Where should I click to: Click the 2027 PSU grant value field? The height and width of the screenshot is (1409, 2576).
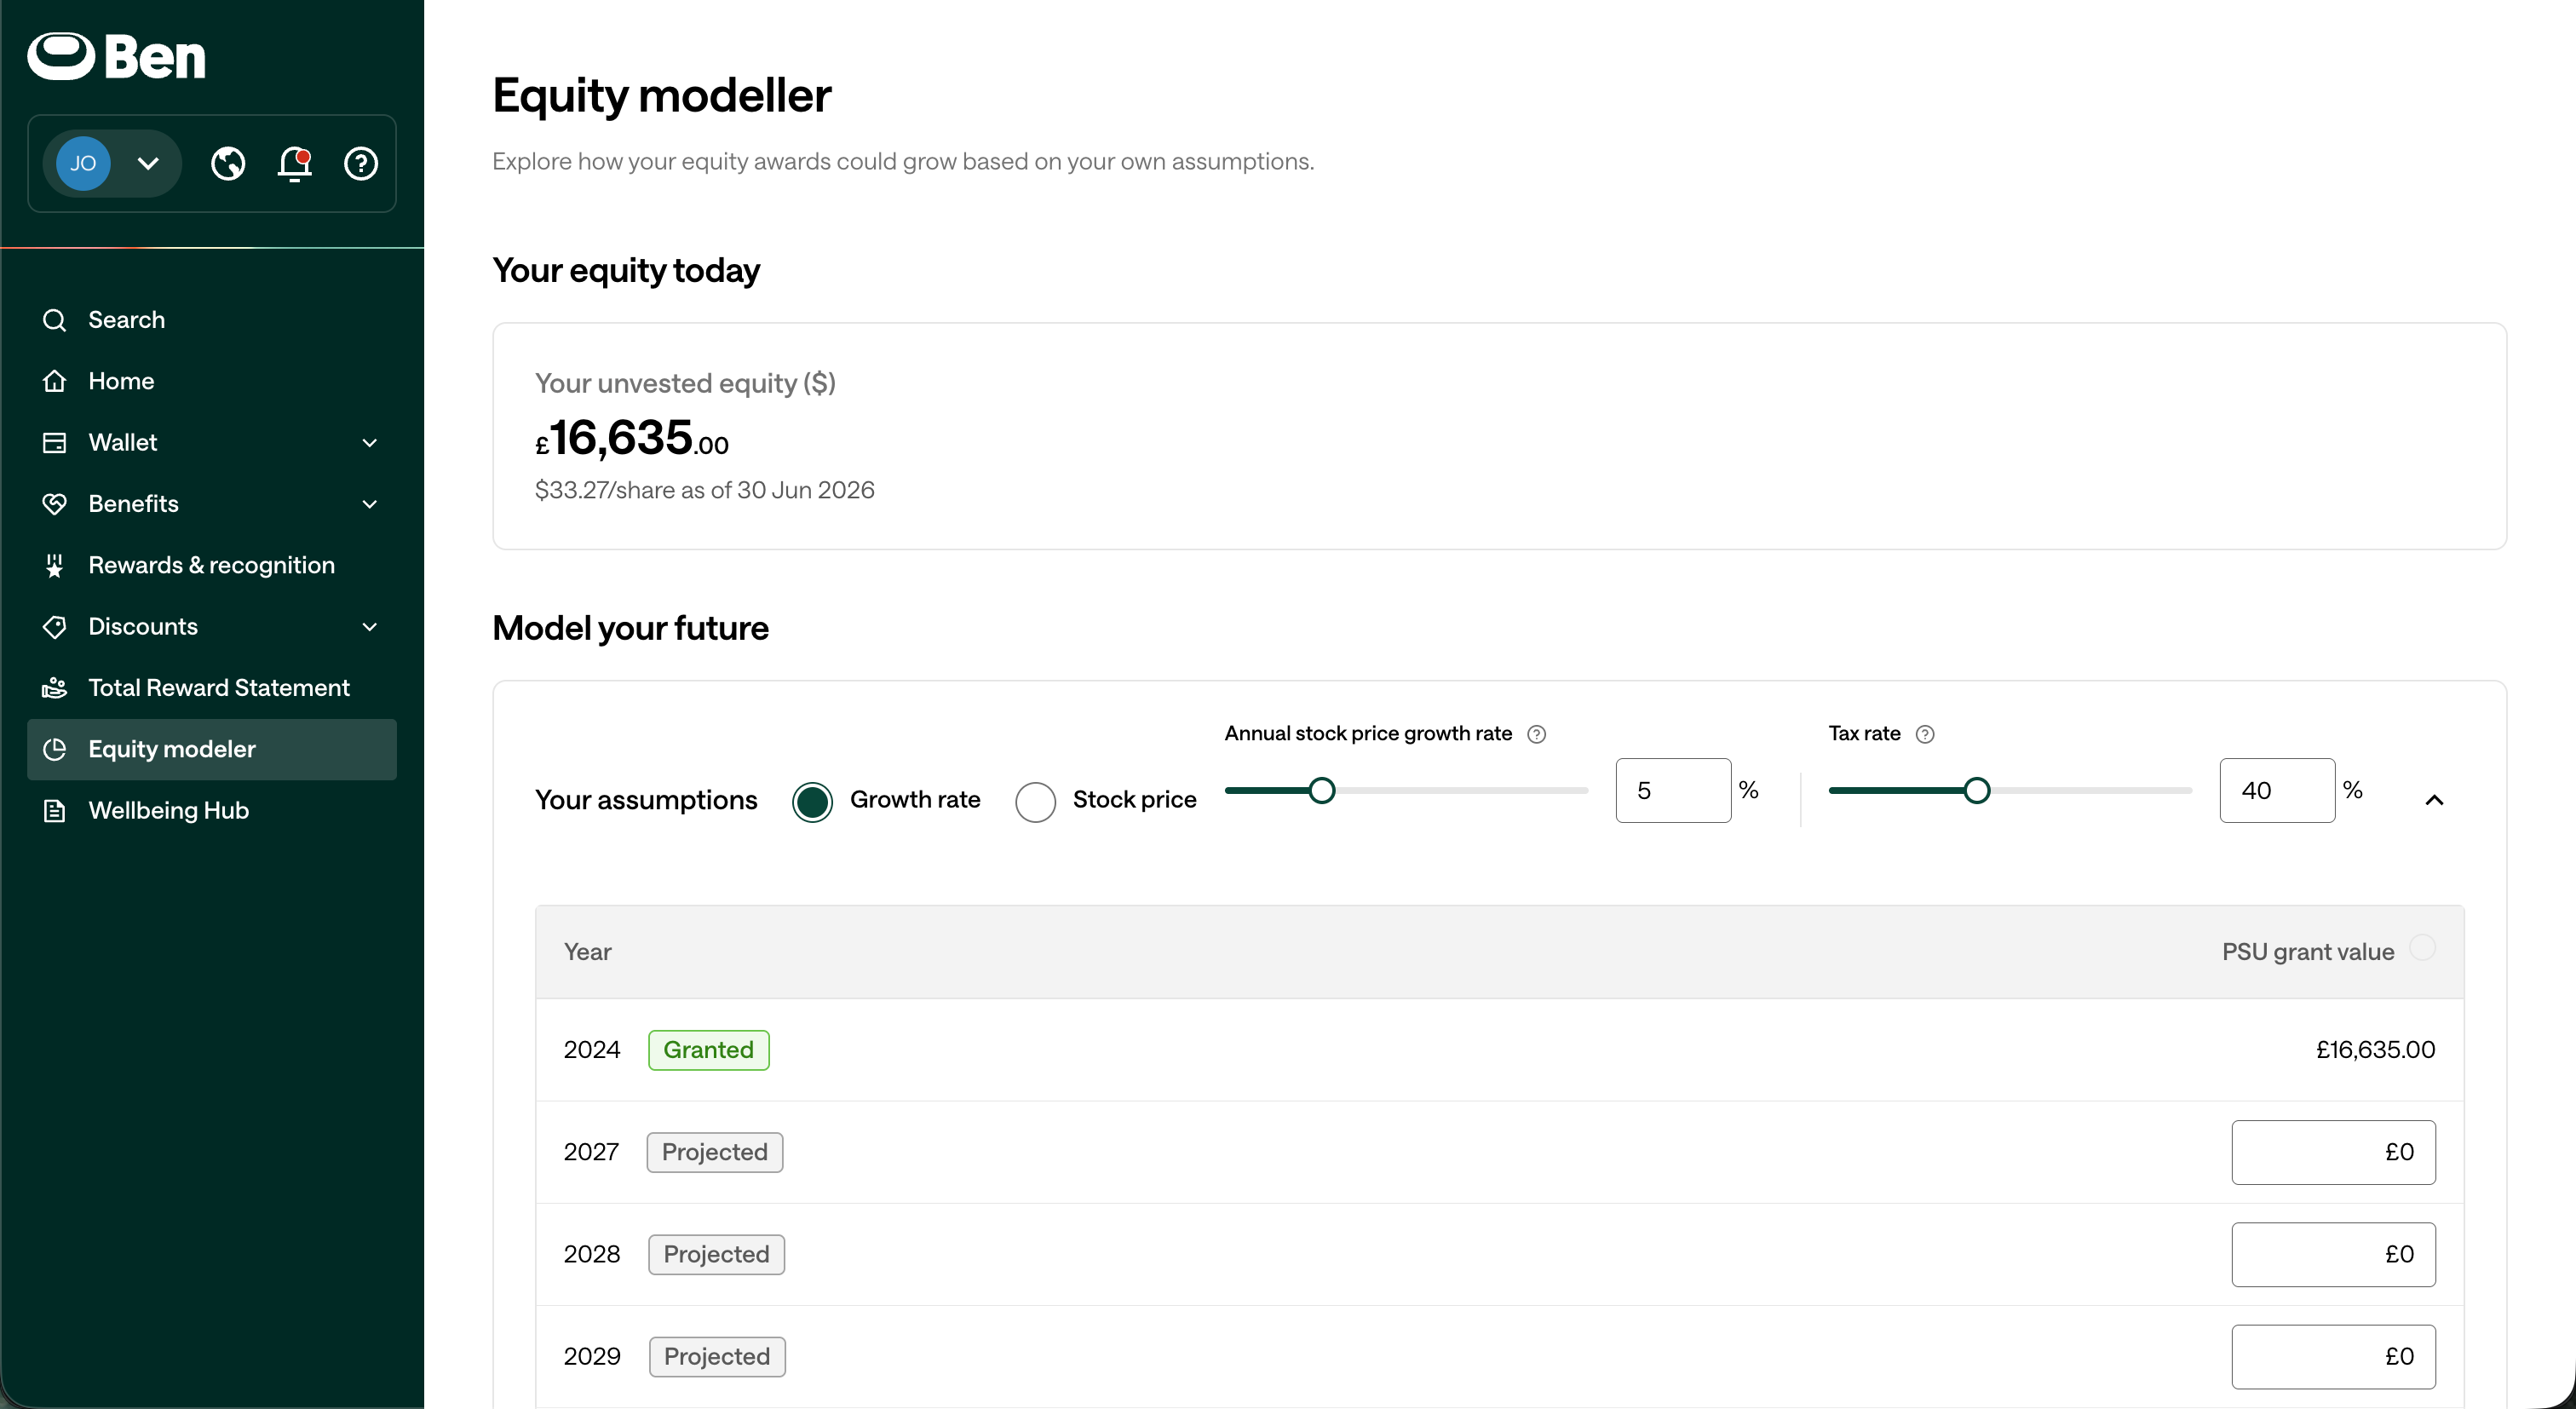(x=2333, y=1152)
